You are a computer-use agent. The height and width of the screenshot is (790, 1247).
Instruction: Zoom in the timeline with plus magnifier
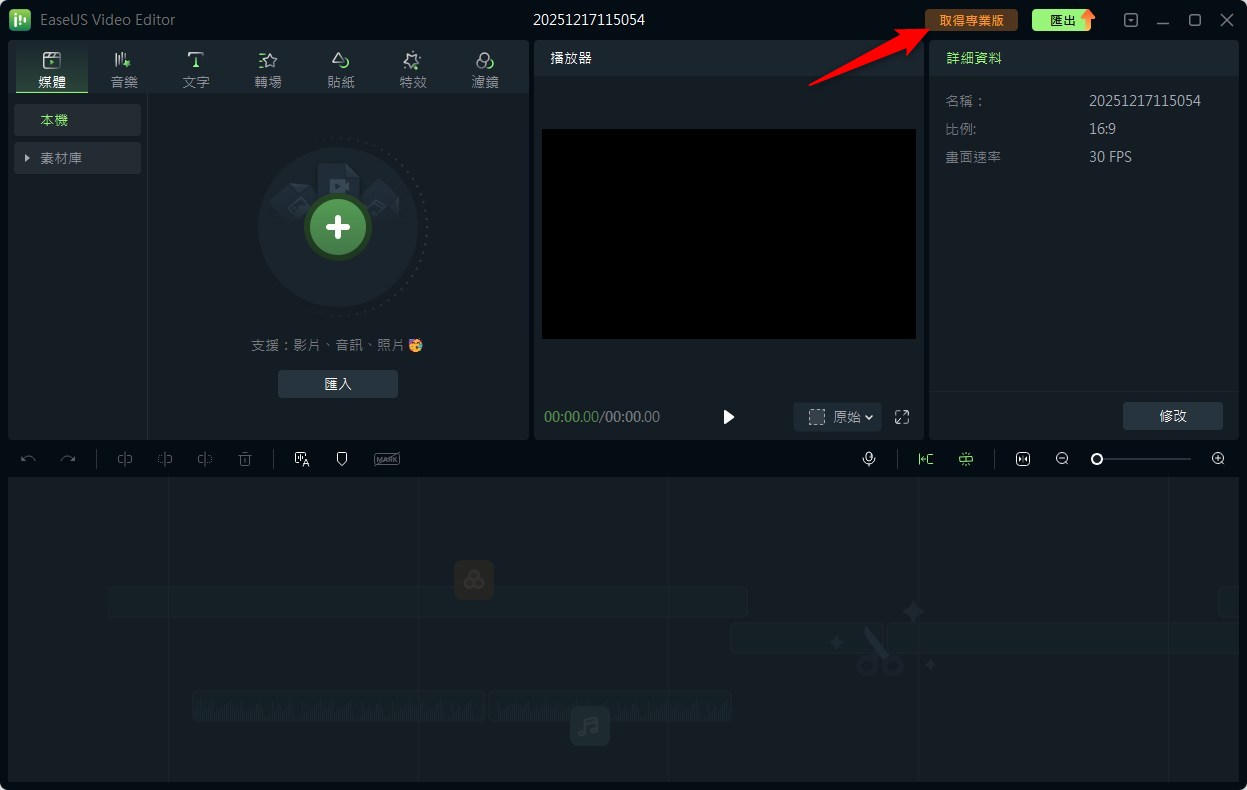[1218, 459]
